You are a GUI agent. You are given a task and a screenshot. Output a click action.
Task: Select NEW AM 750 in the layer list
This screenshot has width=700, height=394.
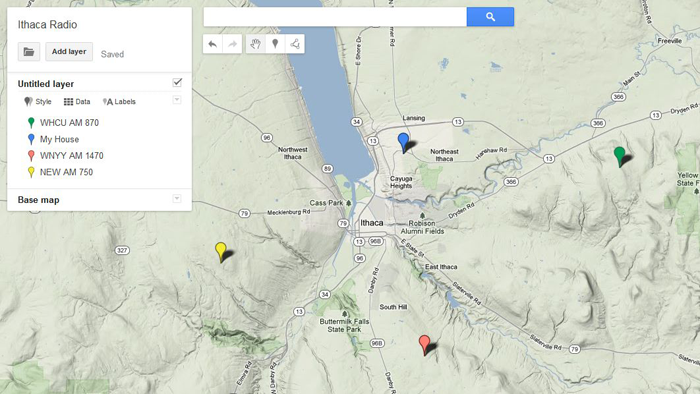[67, 172]
